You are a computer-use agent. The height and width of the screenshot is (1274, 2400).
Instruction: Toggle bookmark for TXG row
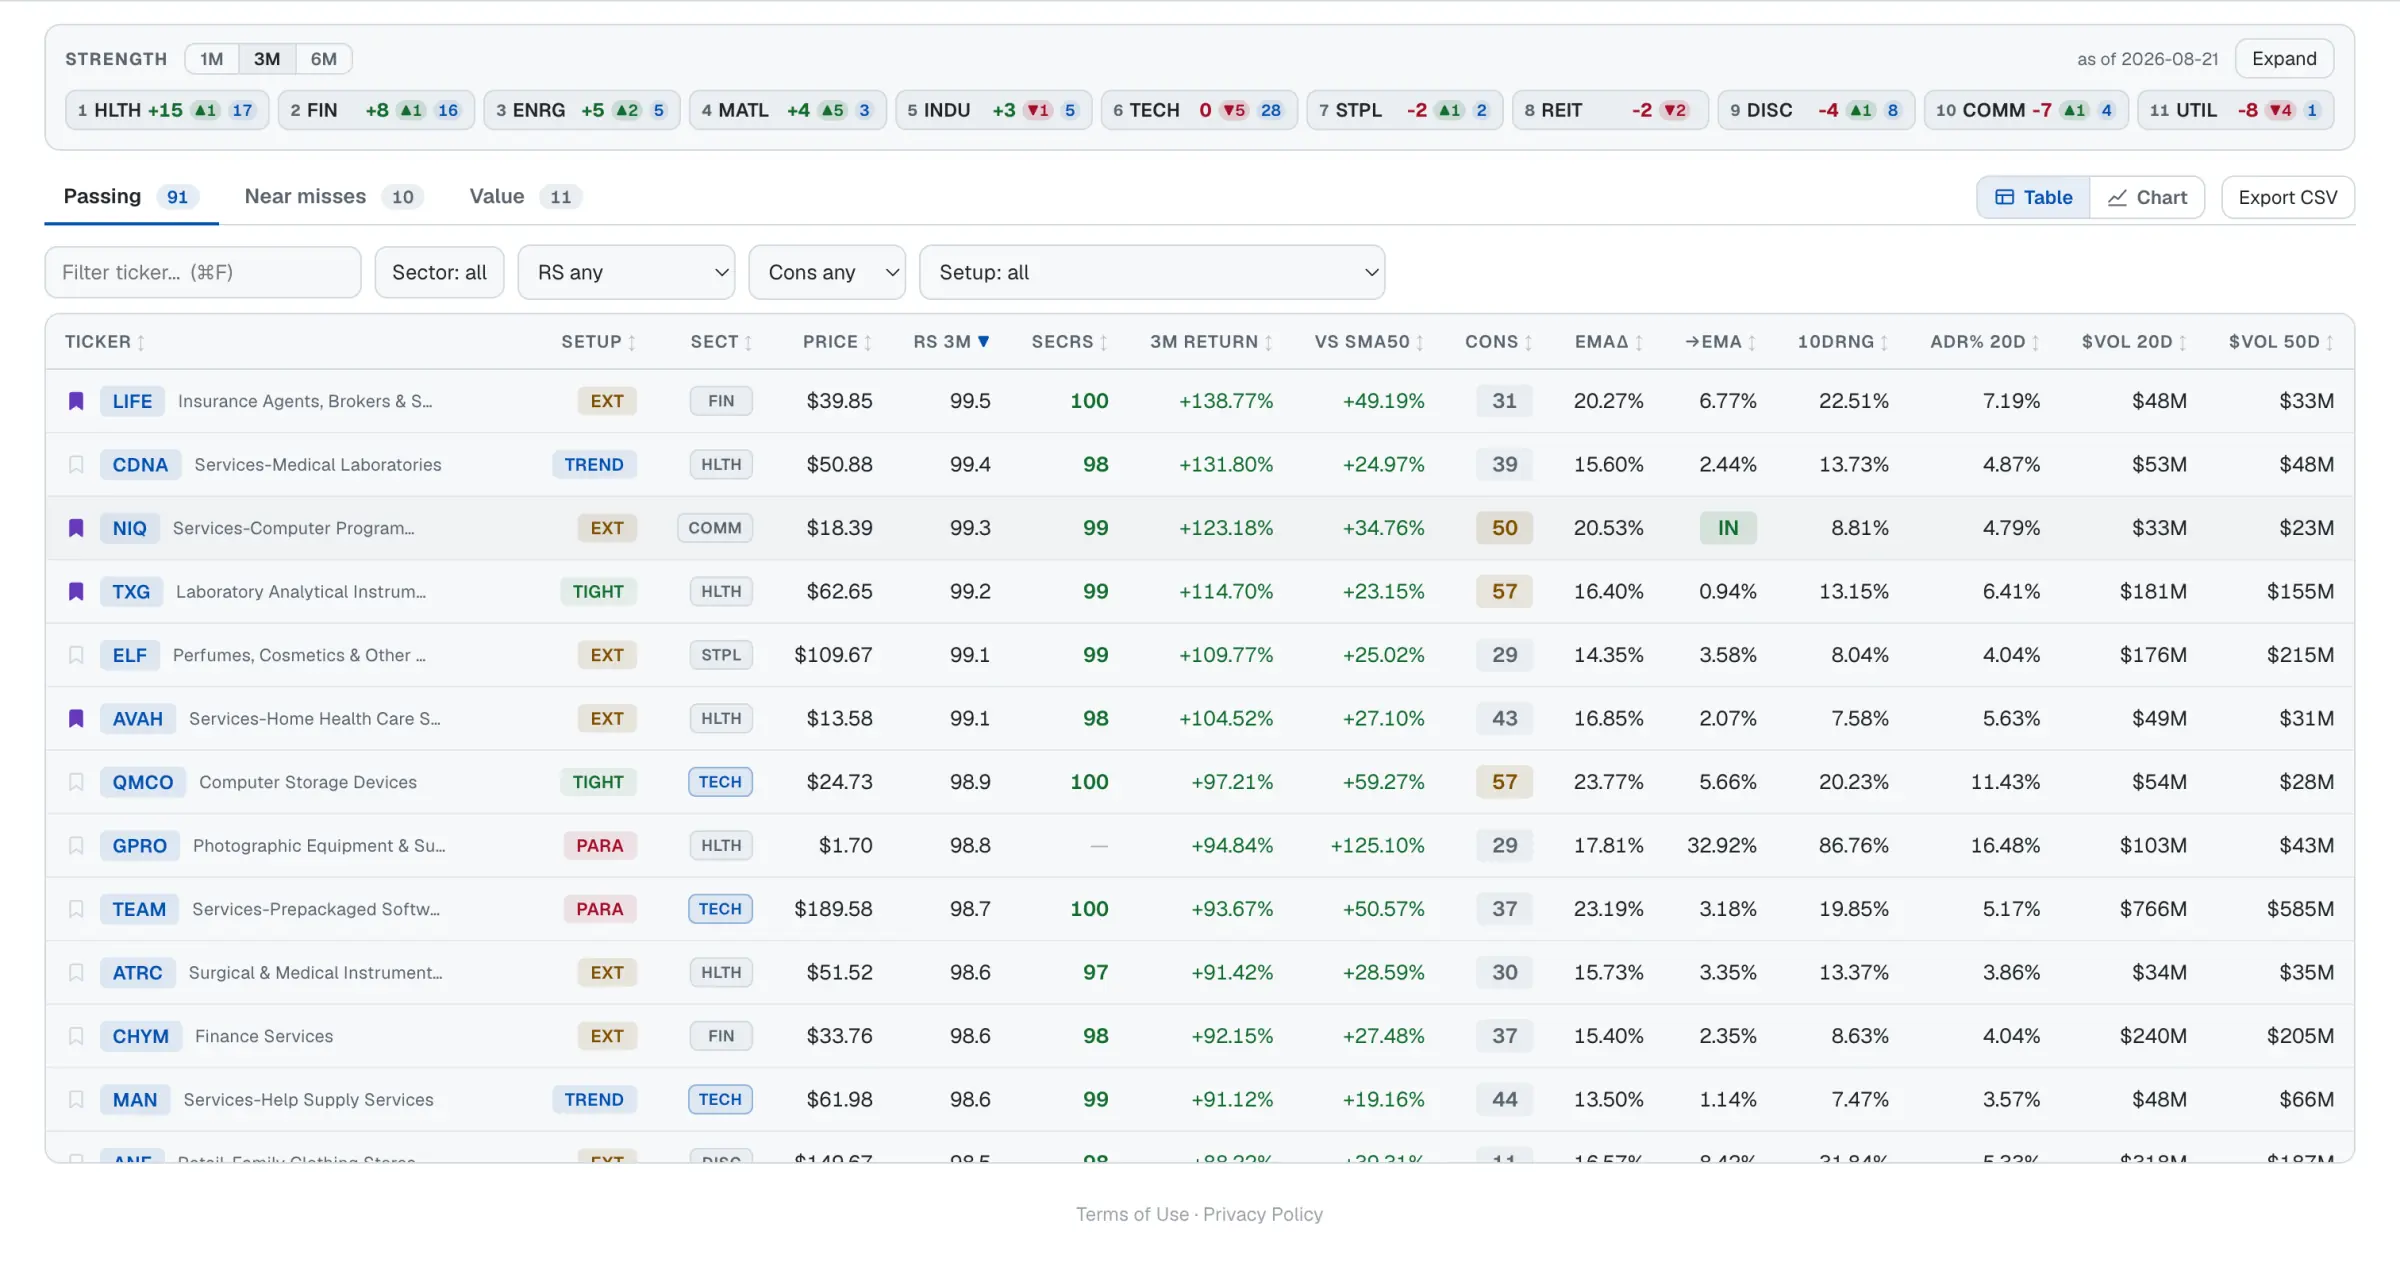pyautogui.click(x=76, y=592)
